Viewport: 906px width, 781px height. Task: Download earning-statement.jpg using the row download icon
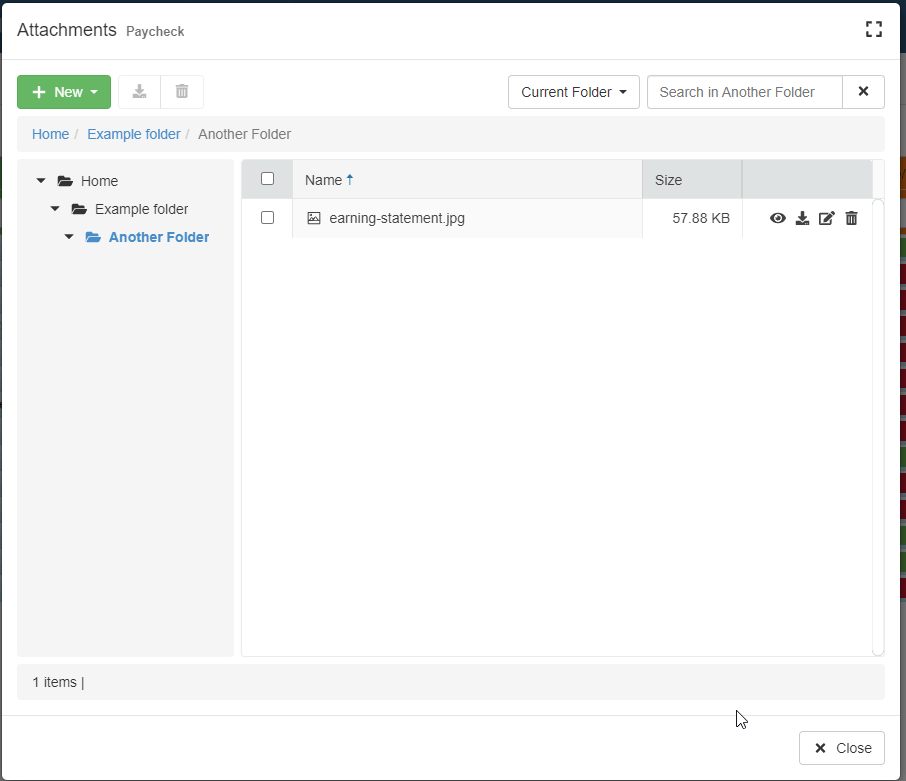[802, 218]
